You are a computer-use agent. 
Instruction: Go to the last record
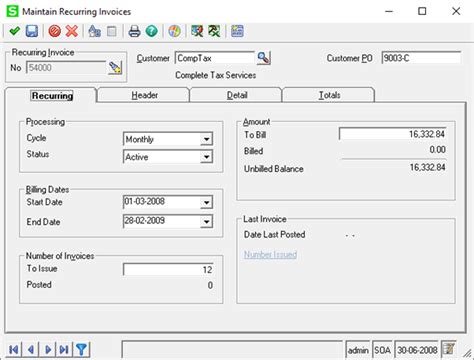pyautogui.click(x=64, y=349)
